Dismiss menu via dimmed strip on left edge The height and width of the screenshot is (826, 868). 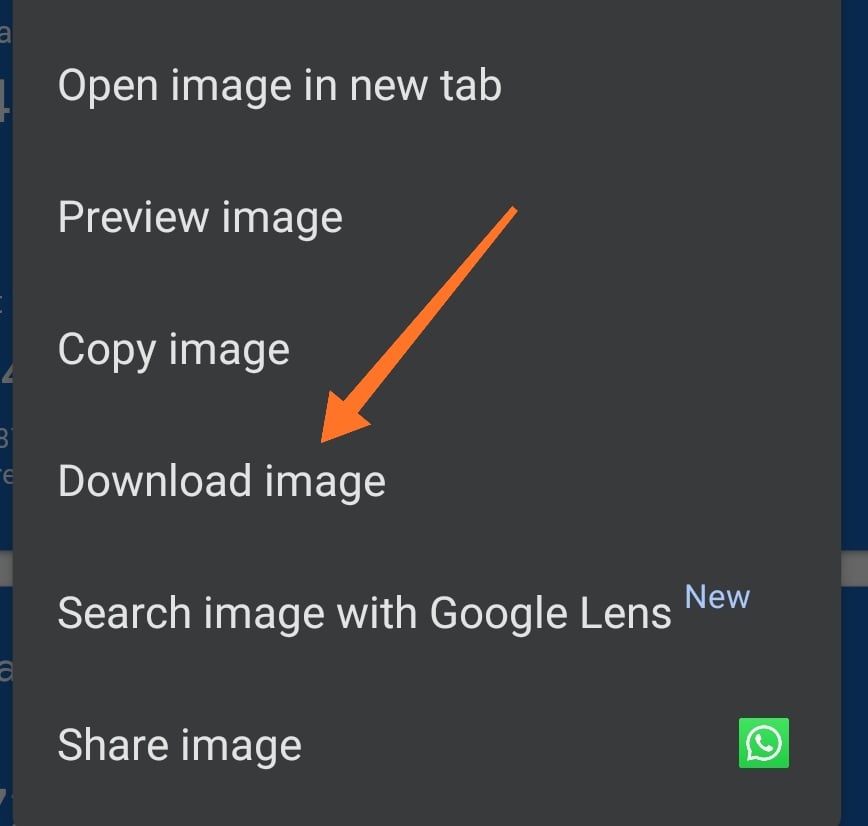[6, 221]
